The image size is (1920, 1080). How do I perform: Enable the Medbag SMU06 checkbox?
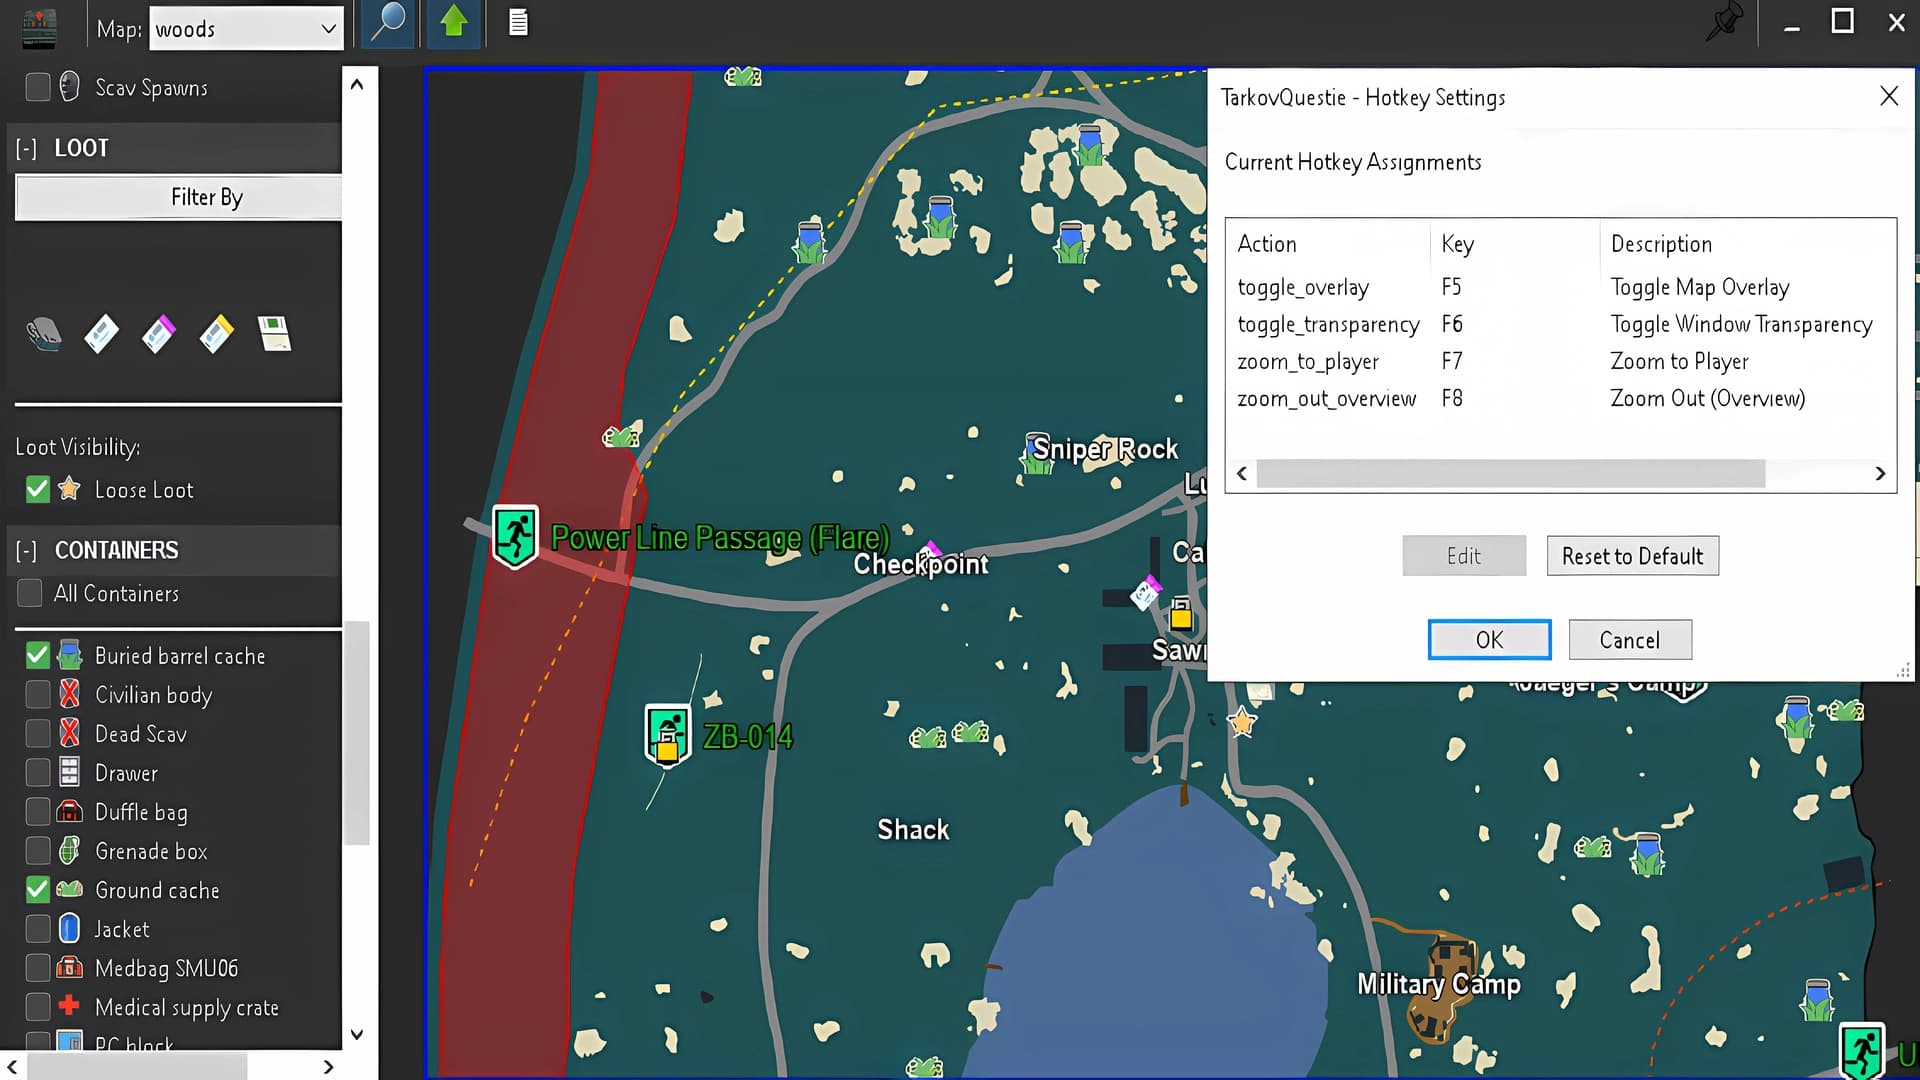[38, 968]
